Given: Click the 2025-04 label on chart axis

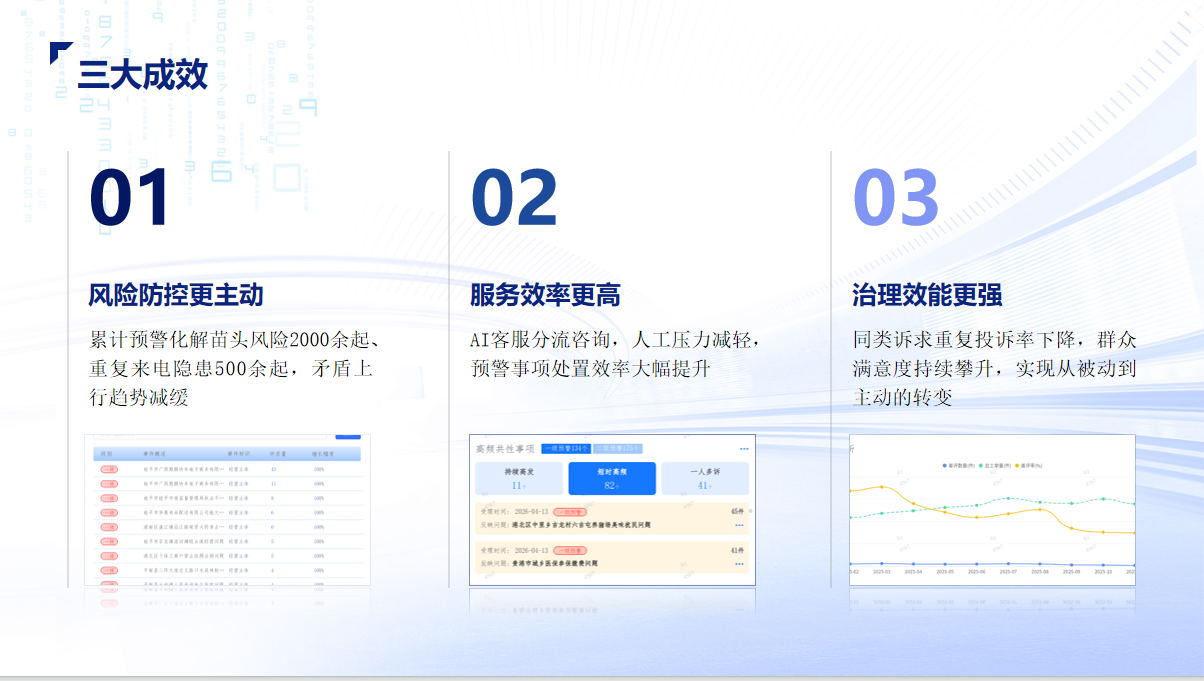Looking at the screenshot, I should 913,572.
